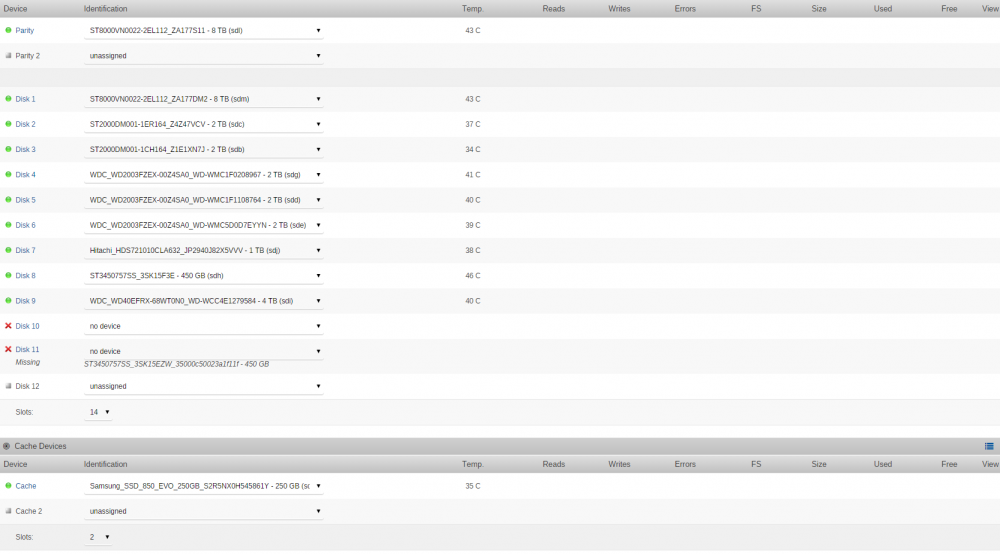Open the Disk 6 link
The image size is (1000, 554).
click(x=26, y=225)
